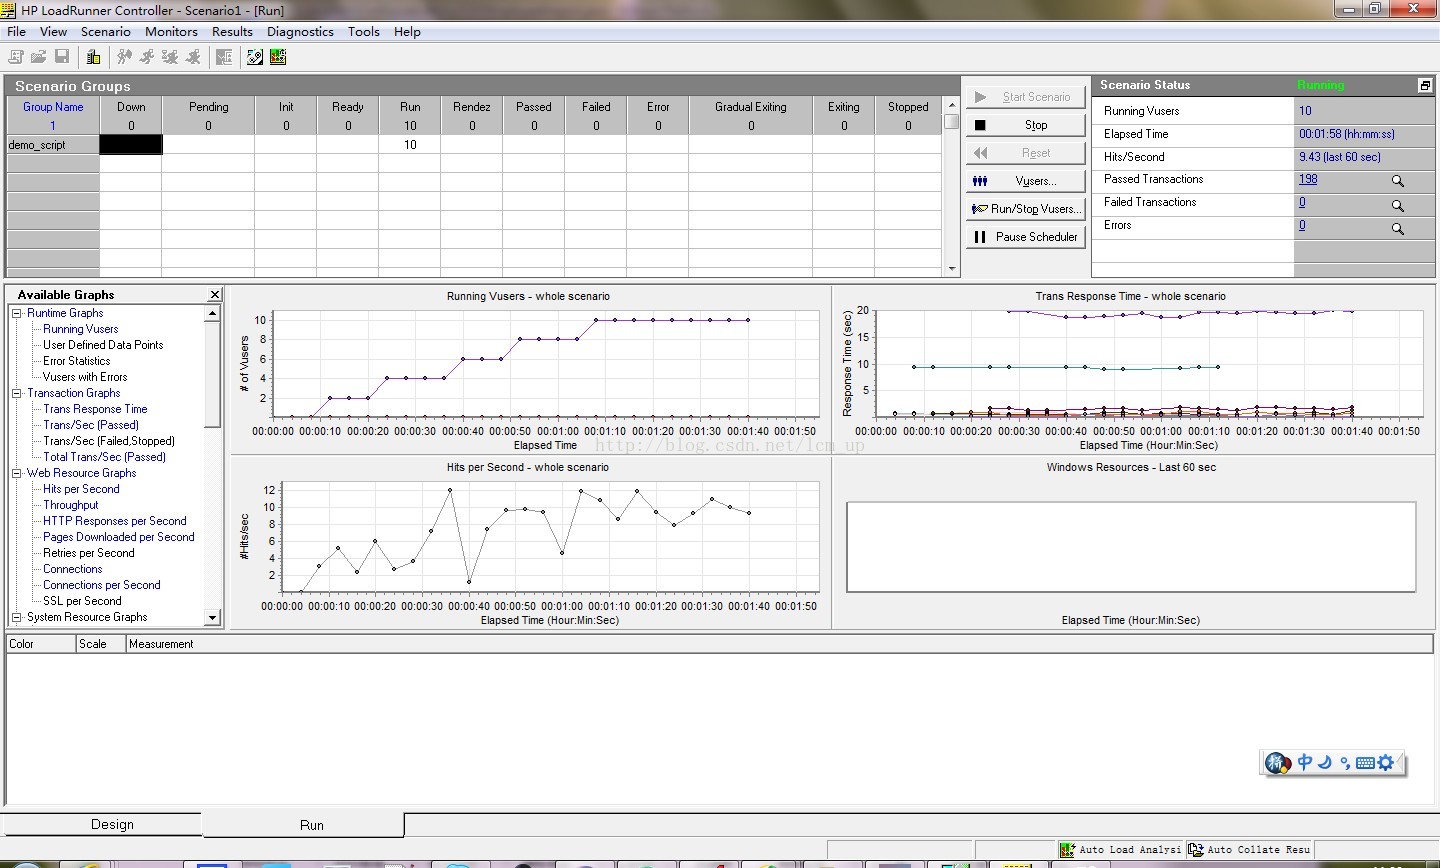1440x868 pixels.
Task: Undock the Scenario Status pane
Action: click(x=1425, y=86)
